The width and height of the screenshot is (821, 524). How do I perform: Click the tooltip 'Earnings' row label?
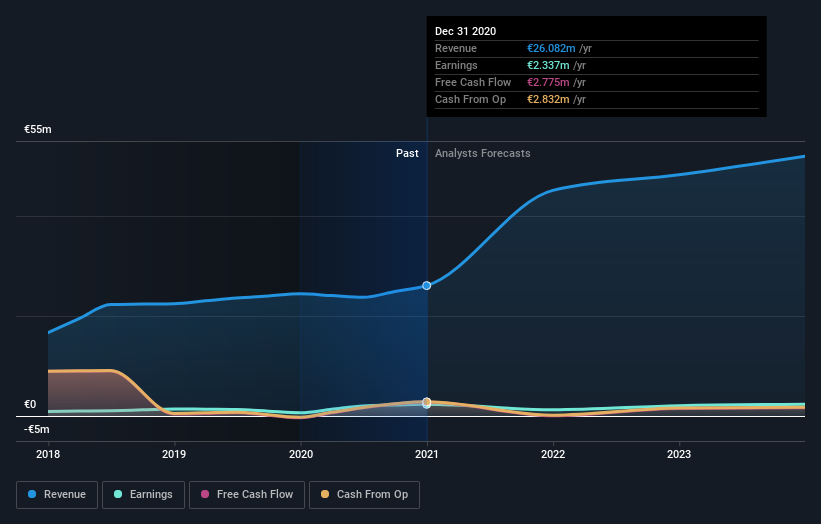click(456, 65)
